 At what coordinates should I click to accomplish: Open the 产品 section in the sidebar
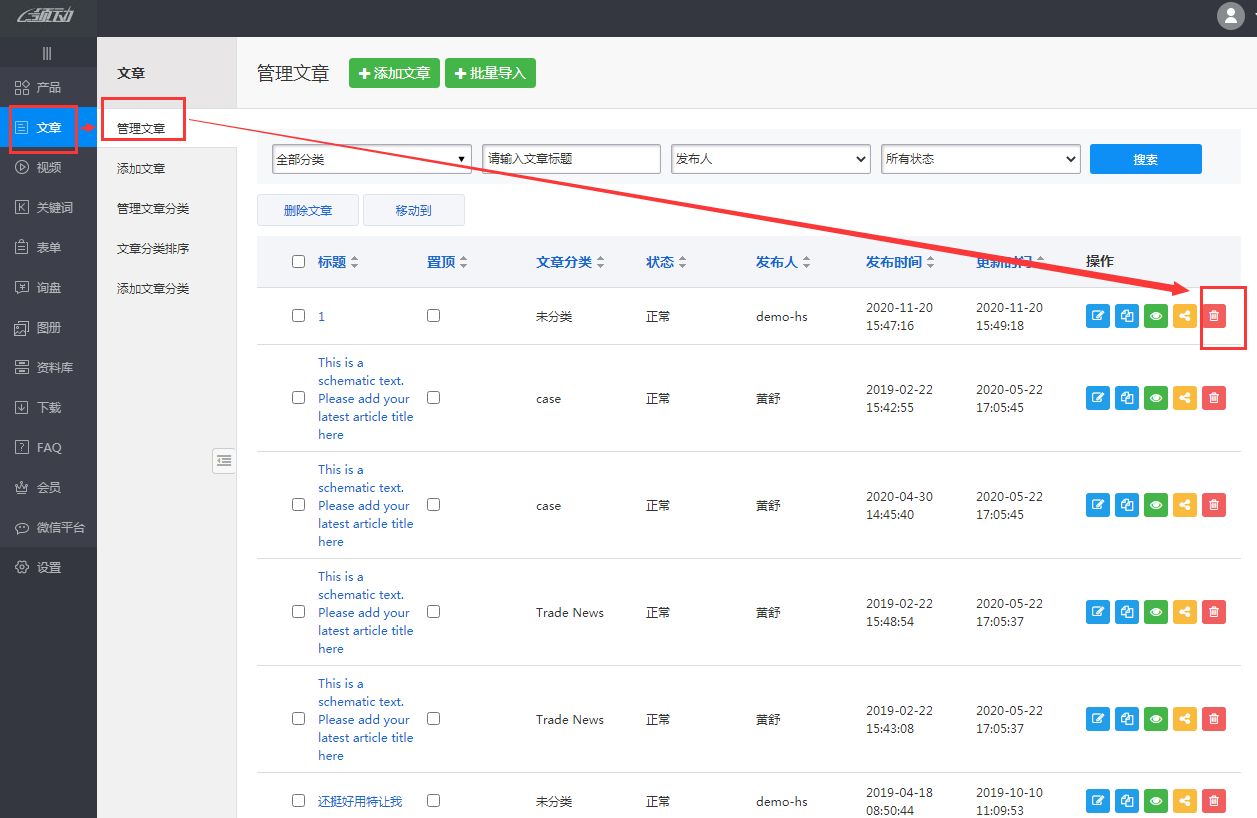tap(45, 87)
